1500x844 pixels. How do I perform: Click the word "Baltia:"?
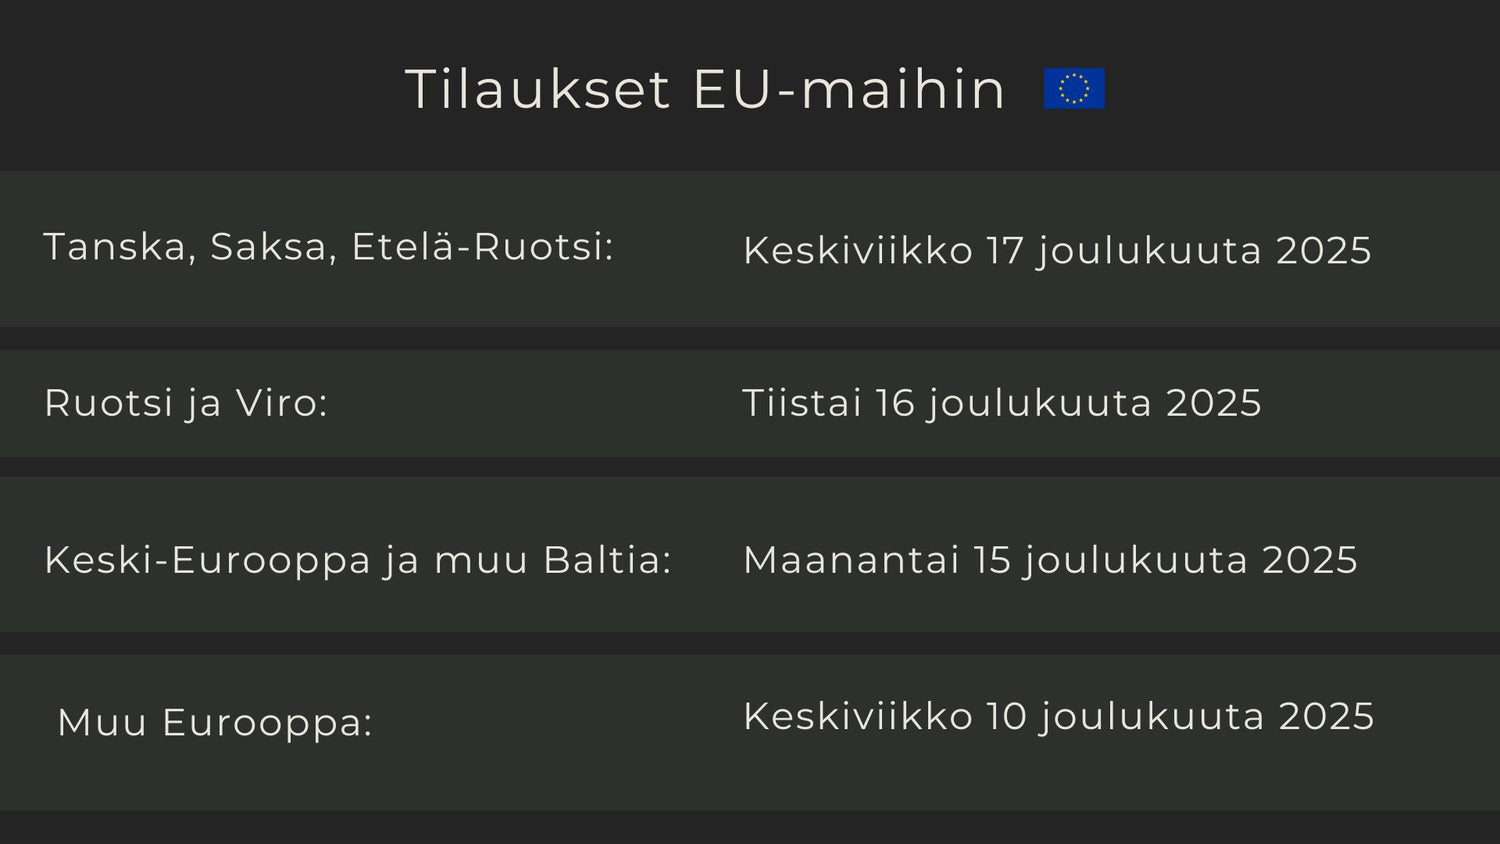point(607,560)
